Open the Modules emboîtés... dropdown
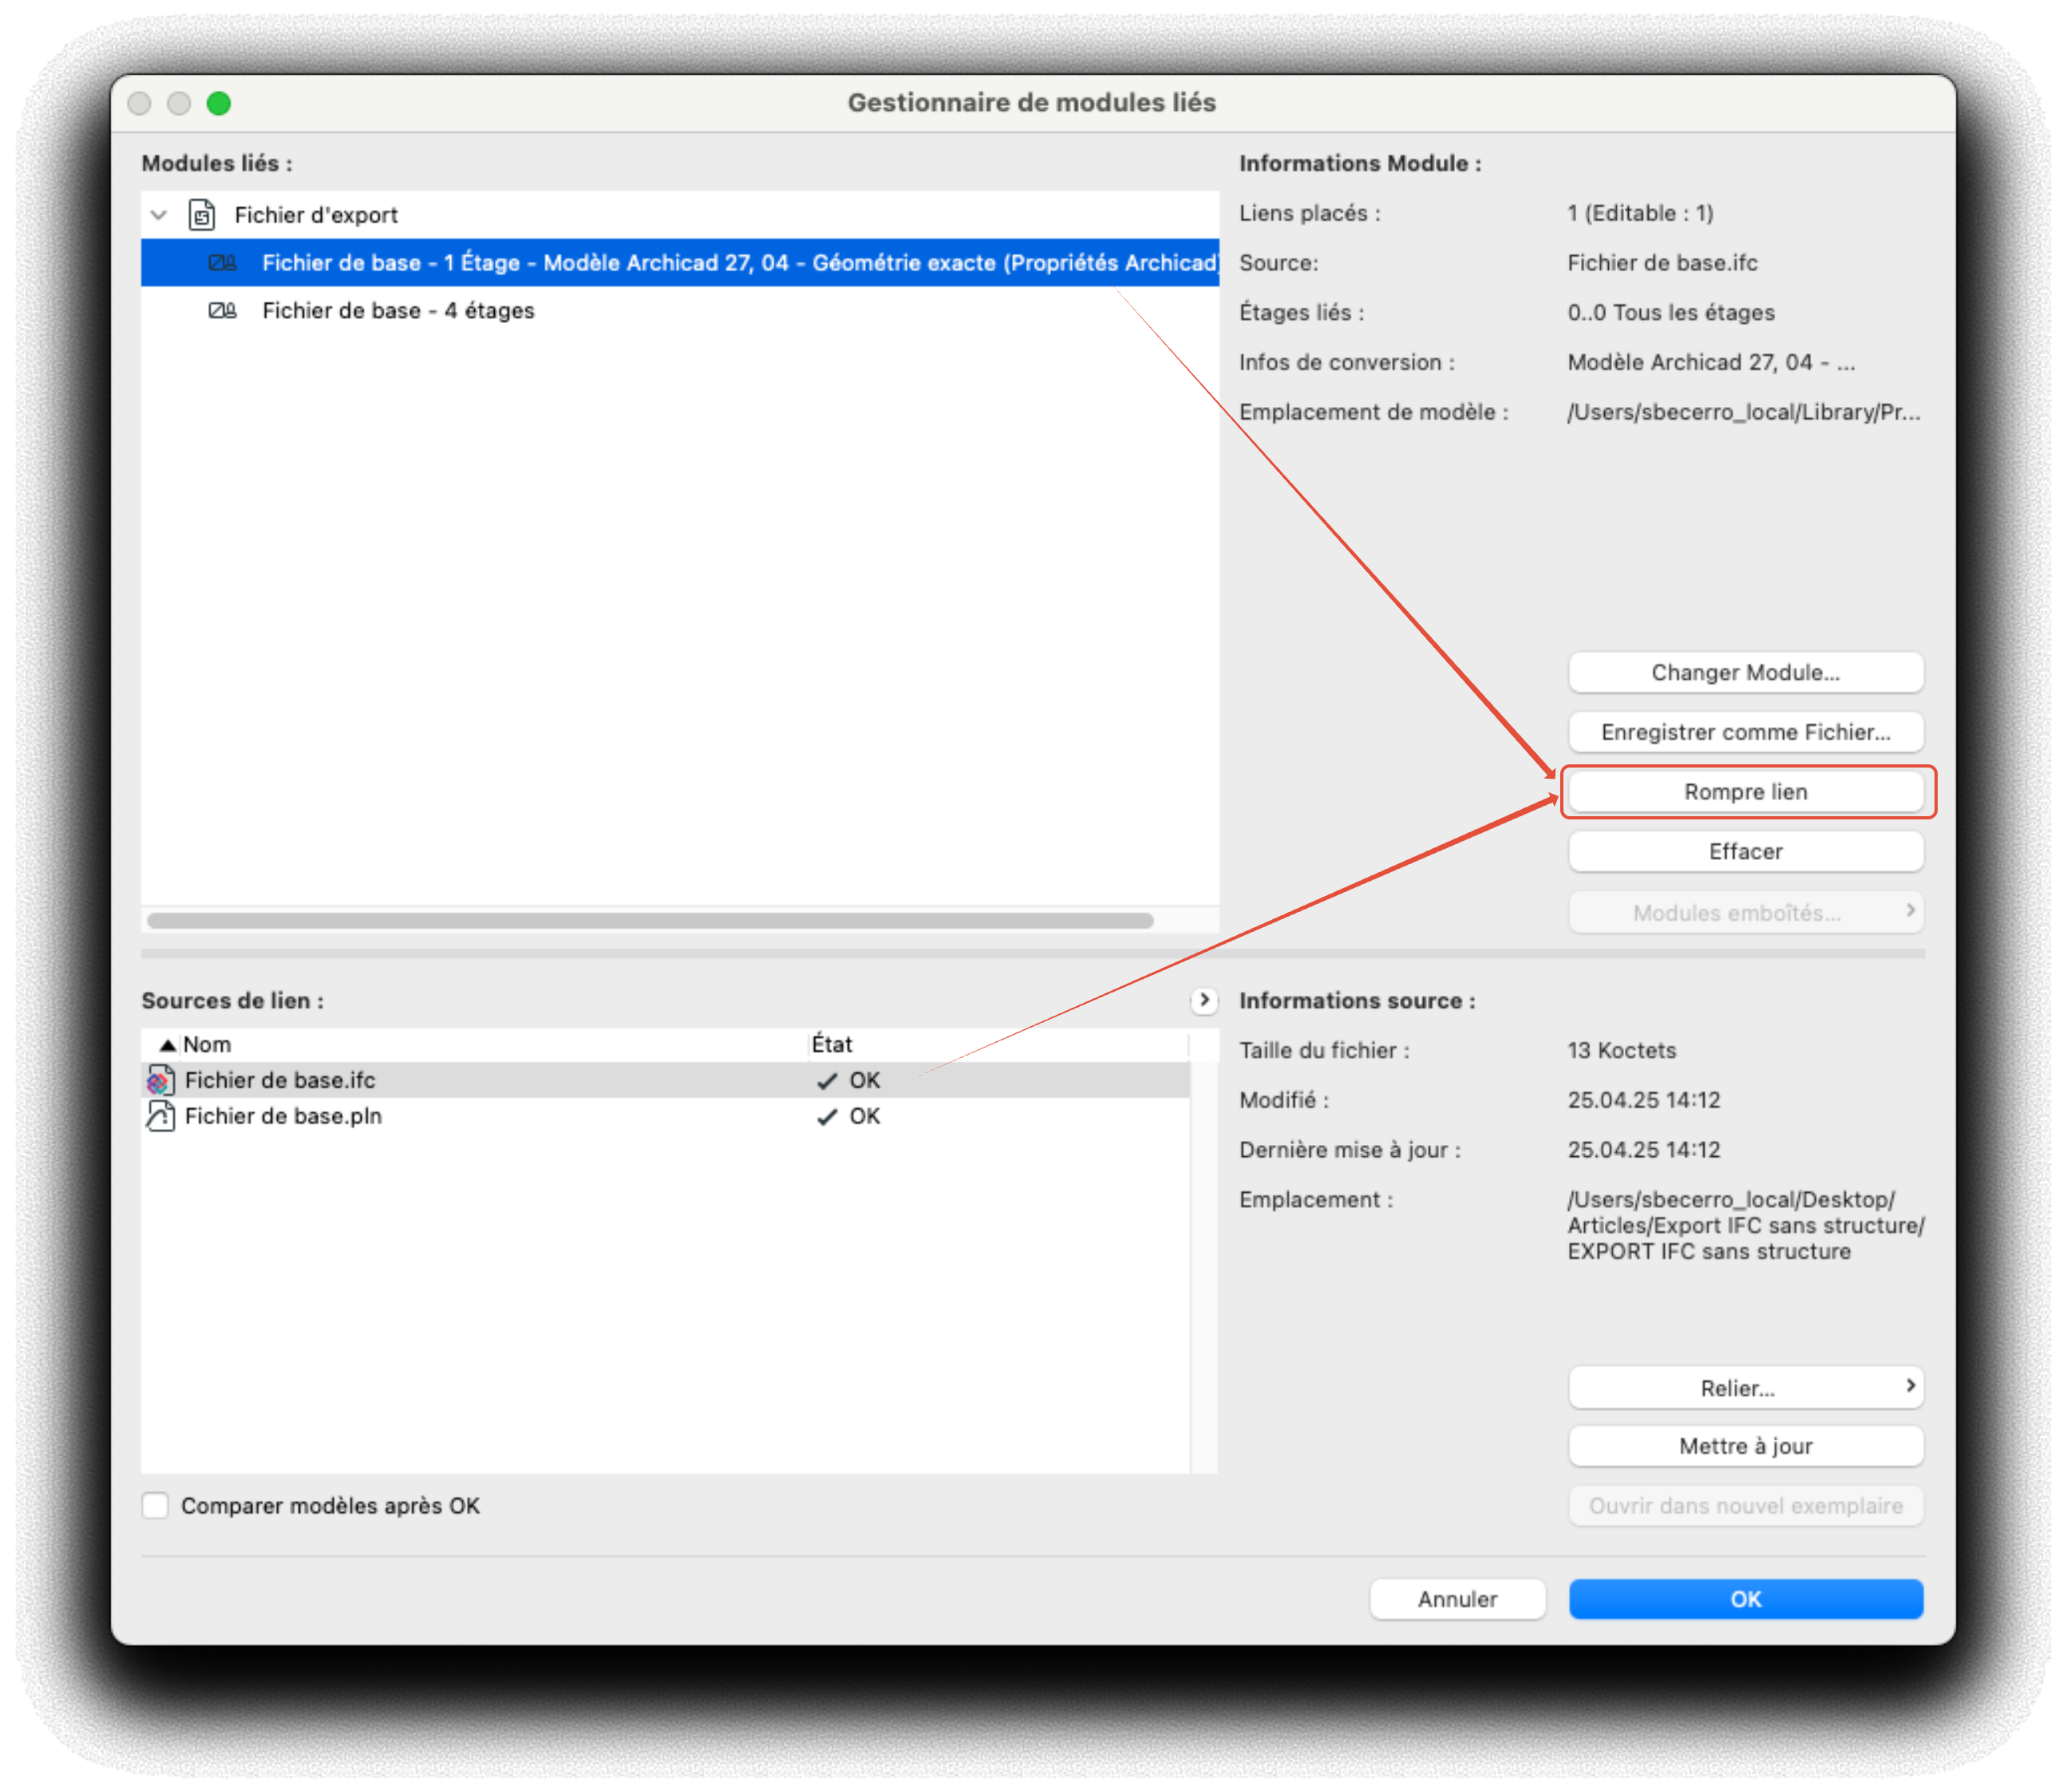2067x1792 pixels. (1745, 913)
